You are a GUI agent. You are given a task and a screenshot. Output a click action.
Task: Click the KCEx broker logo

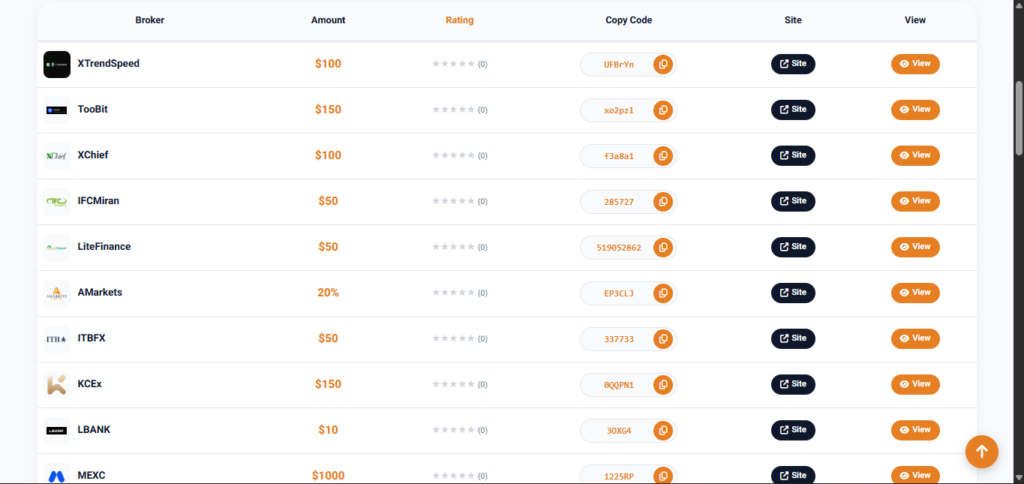click(x=57, y=384)
